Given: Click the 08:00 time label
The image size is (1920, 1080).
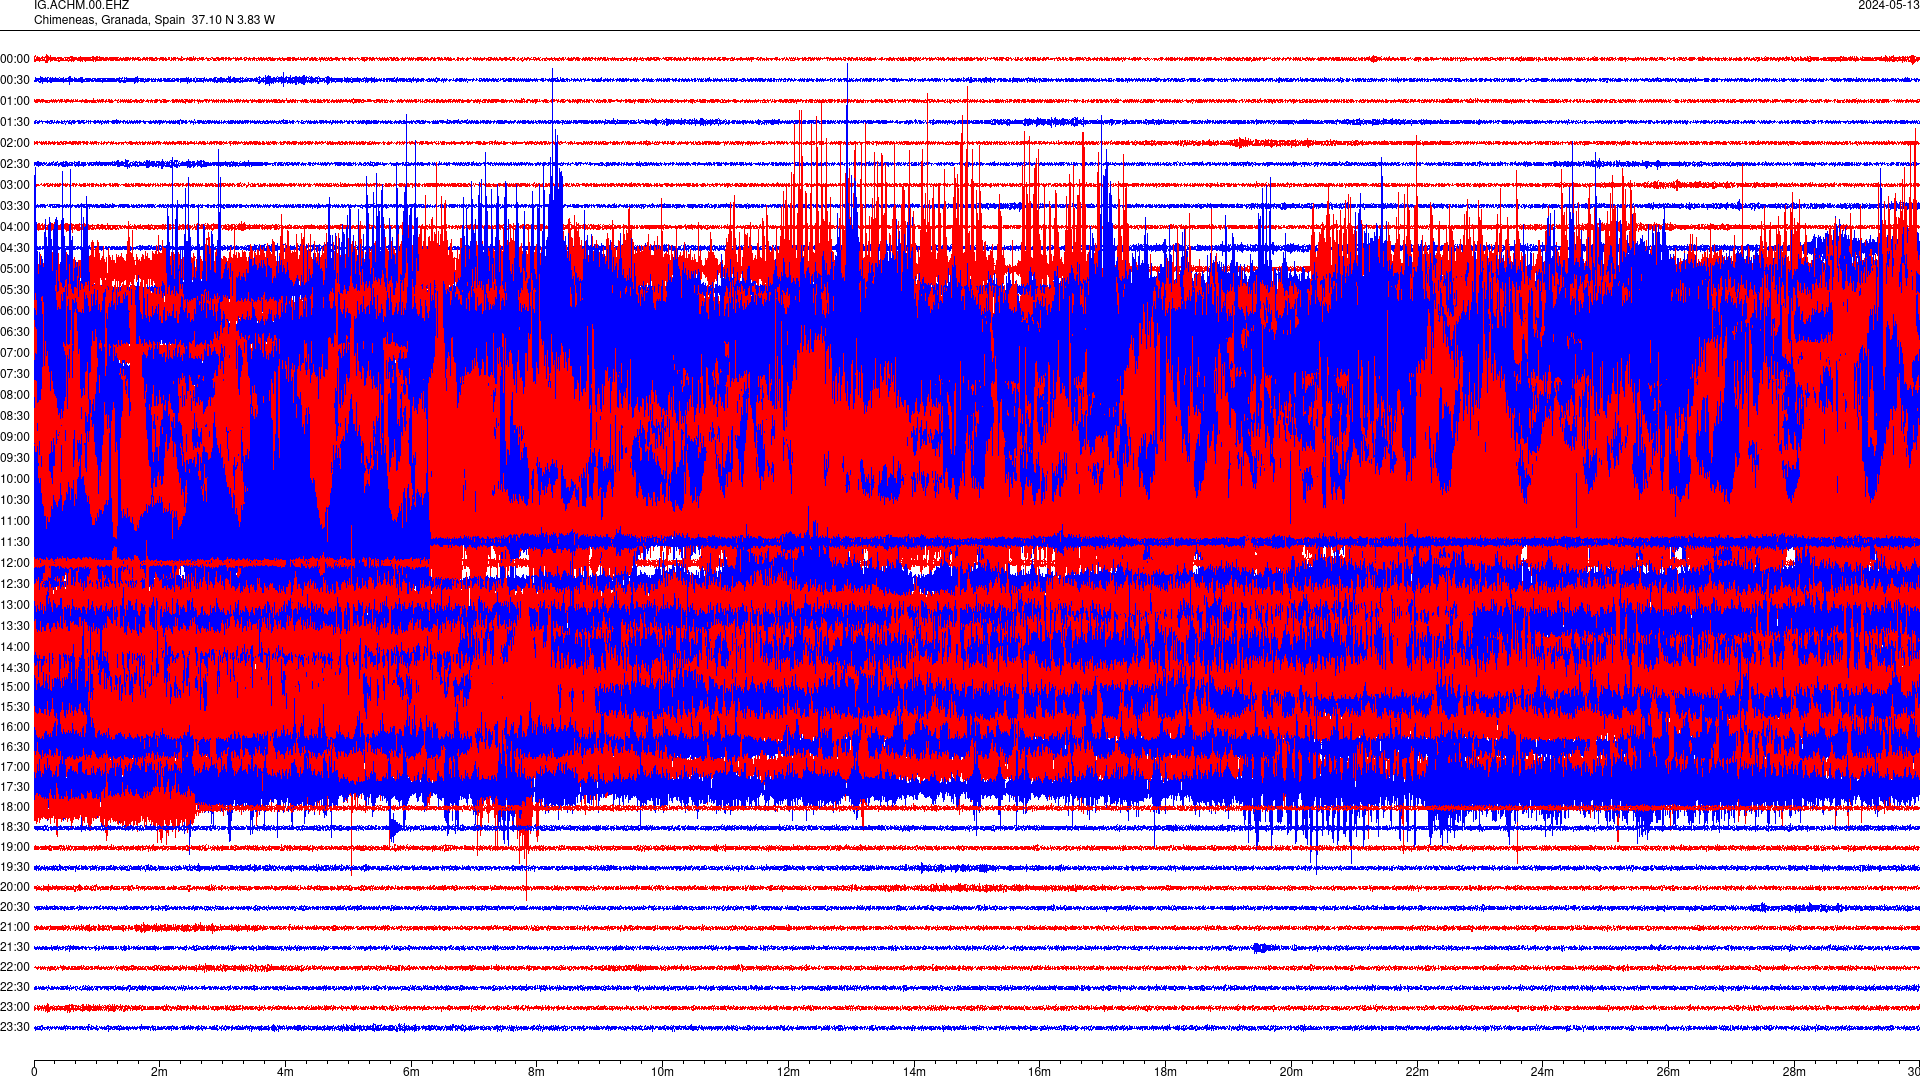Looking at the screenshot, I should (x=15, y=395).
